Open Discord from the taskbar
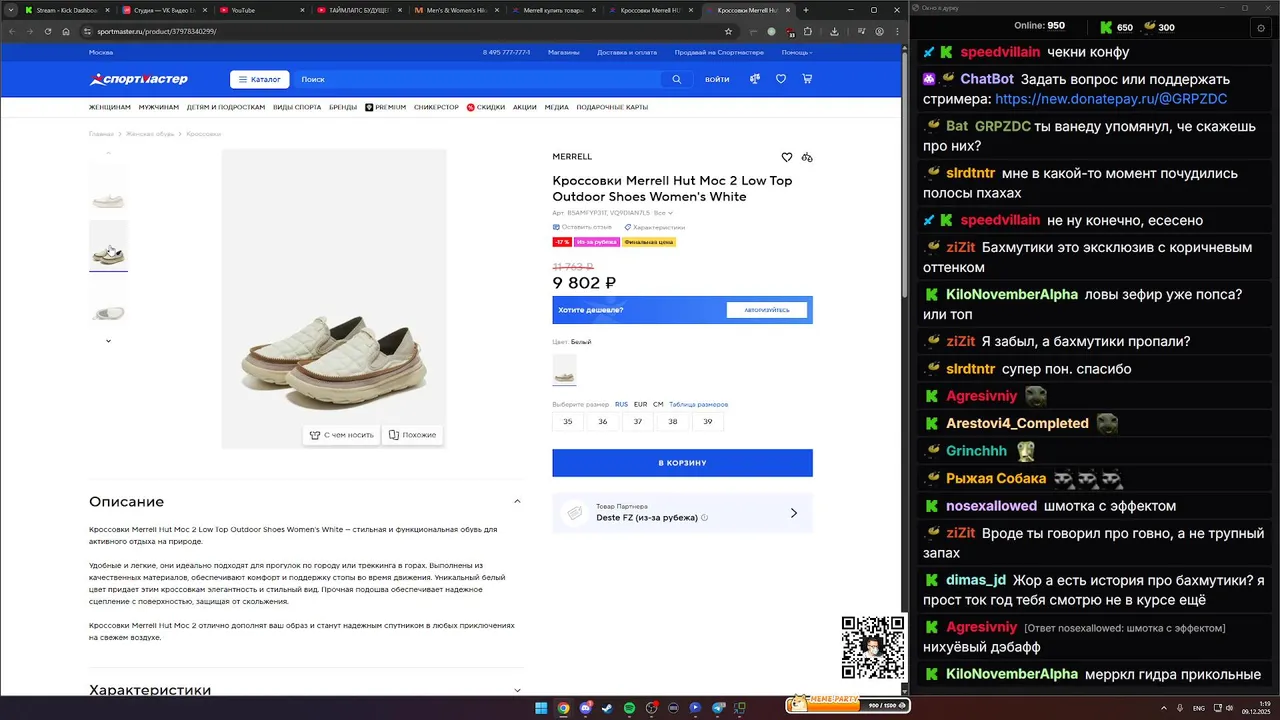 [x=585, y=708]
